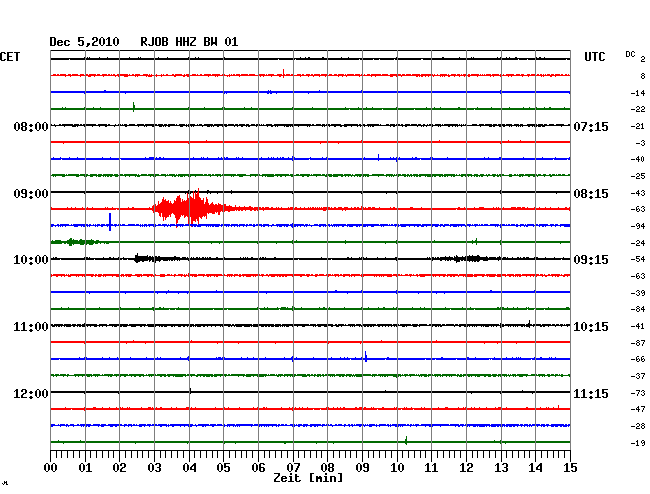Click red spike near minute 07 on second trace
The width and height of the screenshot is (650, 494).
pyautogui.click(x=283, y=73)
